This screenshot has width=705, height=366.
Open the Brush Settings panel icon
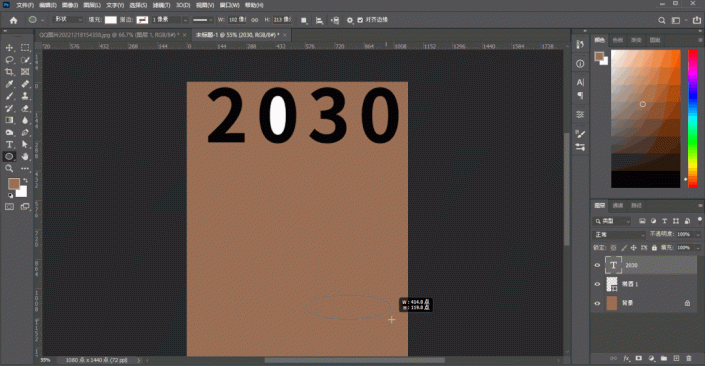[580, 134]
